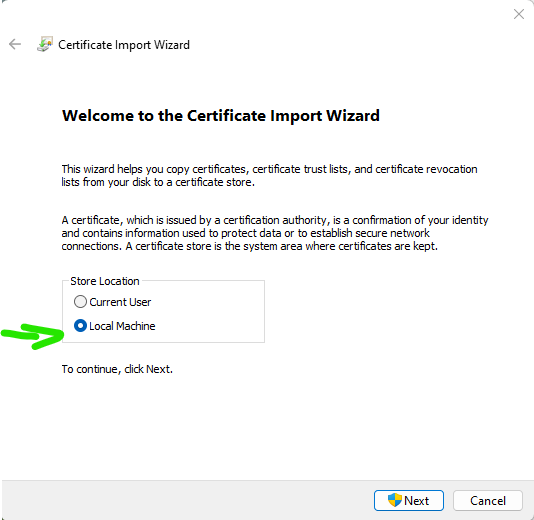
Task: Cancel the certificate import
Action: (488, 501)
